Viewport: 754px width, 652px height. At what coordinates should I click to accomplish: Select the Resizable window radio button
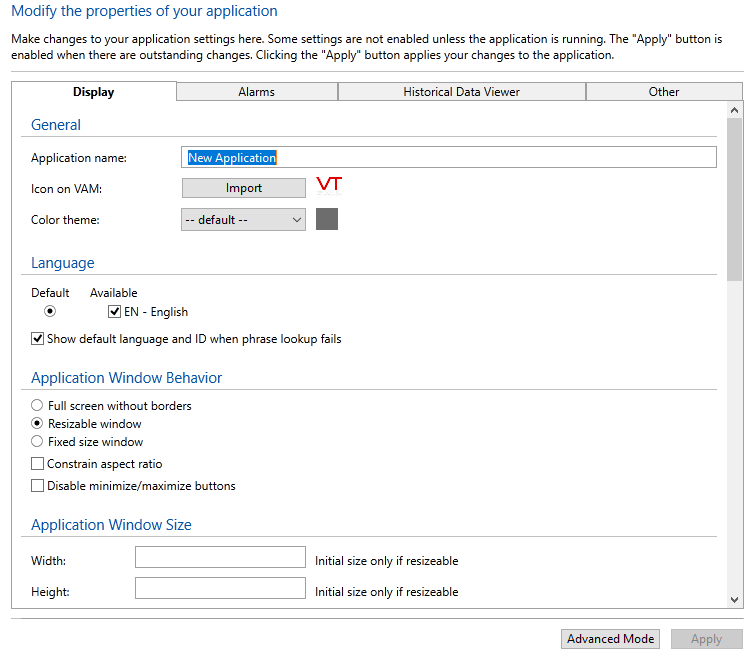tap(38, 424)
